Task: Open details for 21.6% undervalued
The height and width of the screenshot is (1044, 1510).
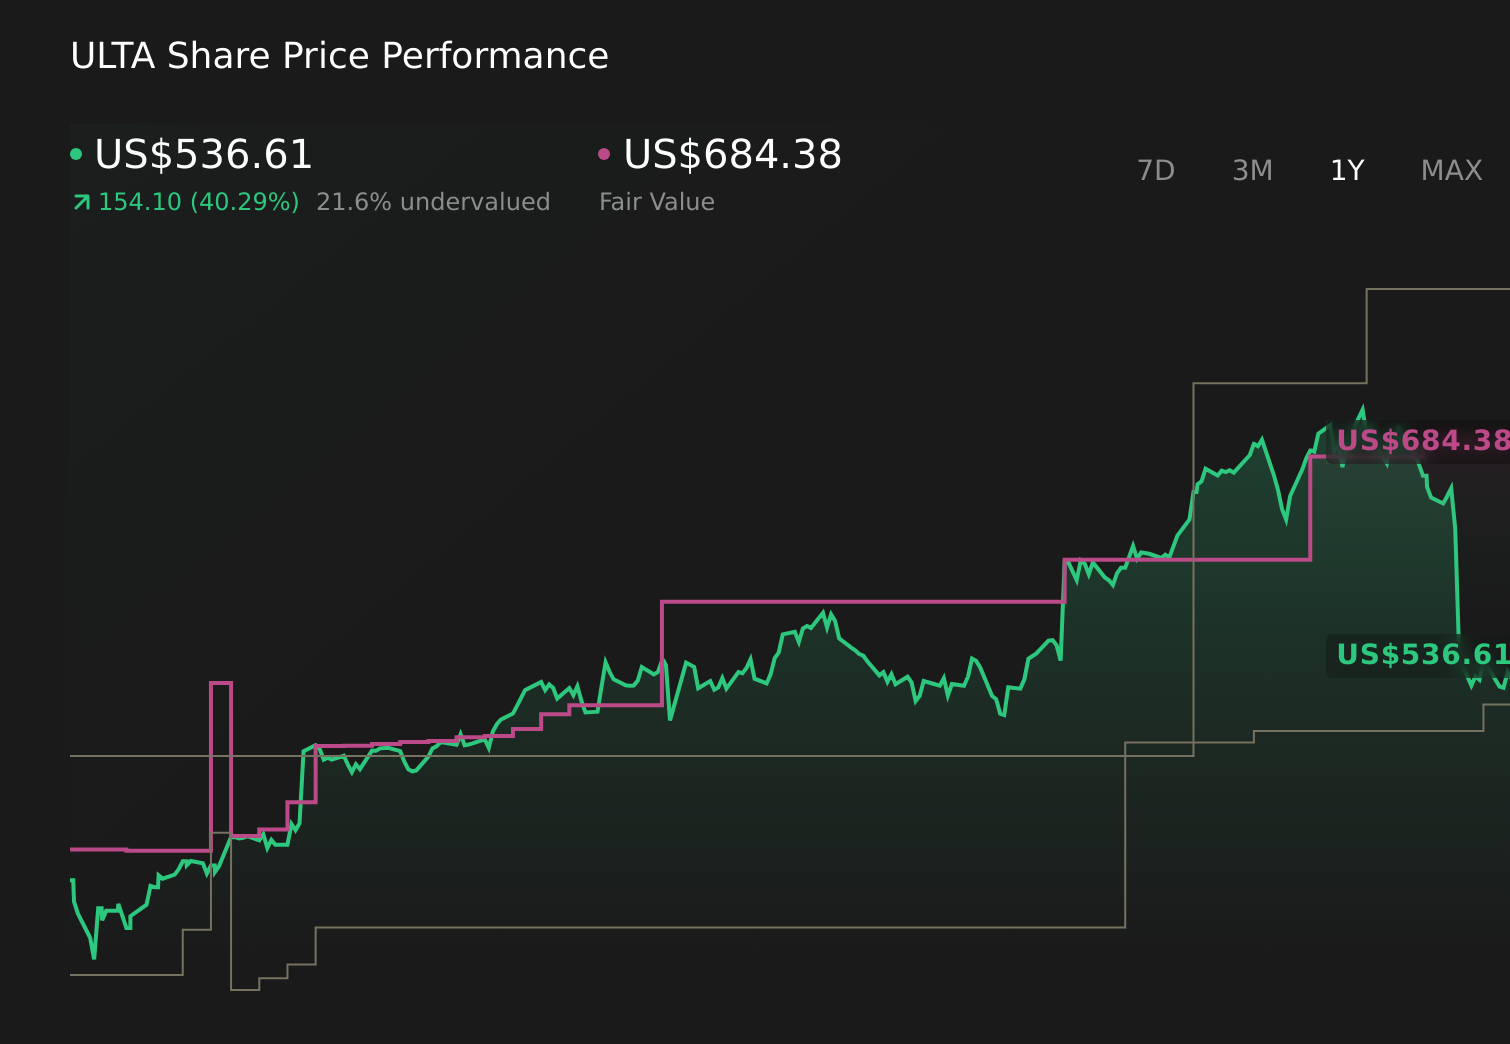Action: coord(433,201)
